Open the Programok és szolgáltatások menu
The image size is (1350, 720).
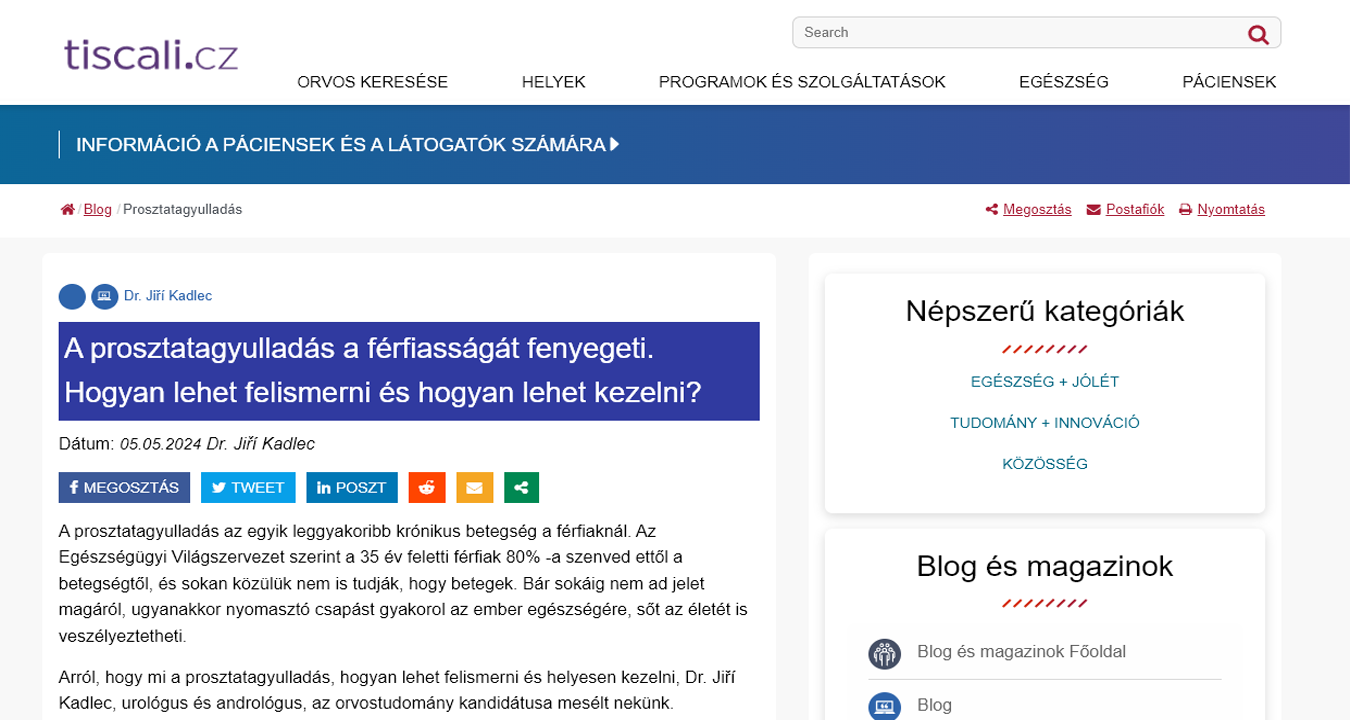click(x=802, y=82)
